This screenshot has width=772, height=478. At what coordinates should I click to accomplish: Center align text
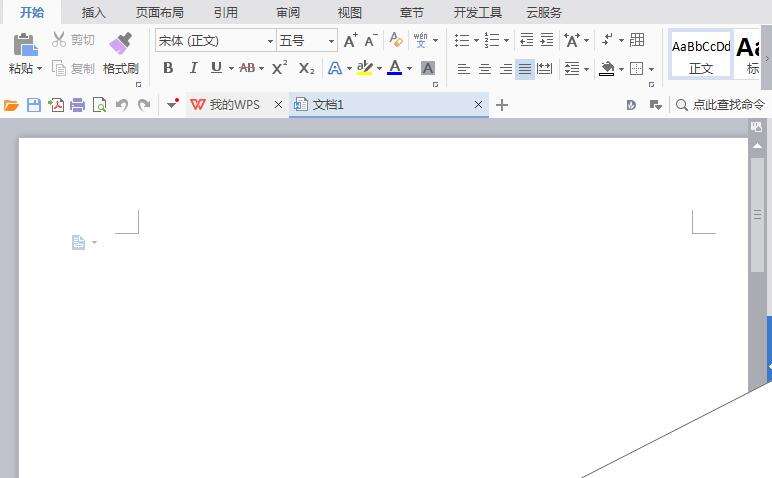pos(485,69)
